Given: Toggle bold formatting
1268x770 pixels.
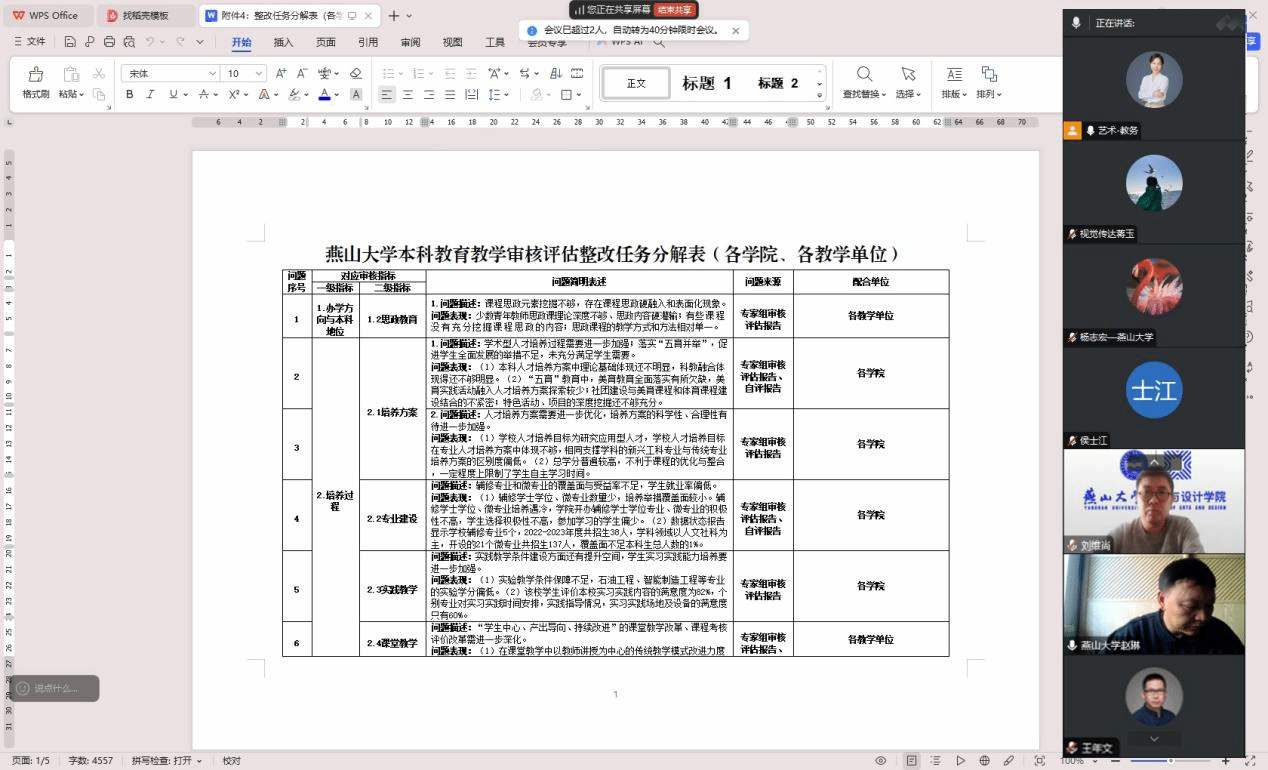Looking at the screenshot, I should point(130,95).
